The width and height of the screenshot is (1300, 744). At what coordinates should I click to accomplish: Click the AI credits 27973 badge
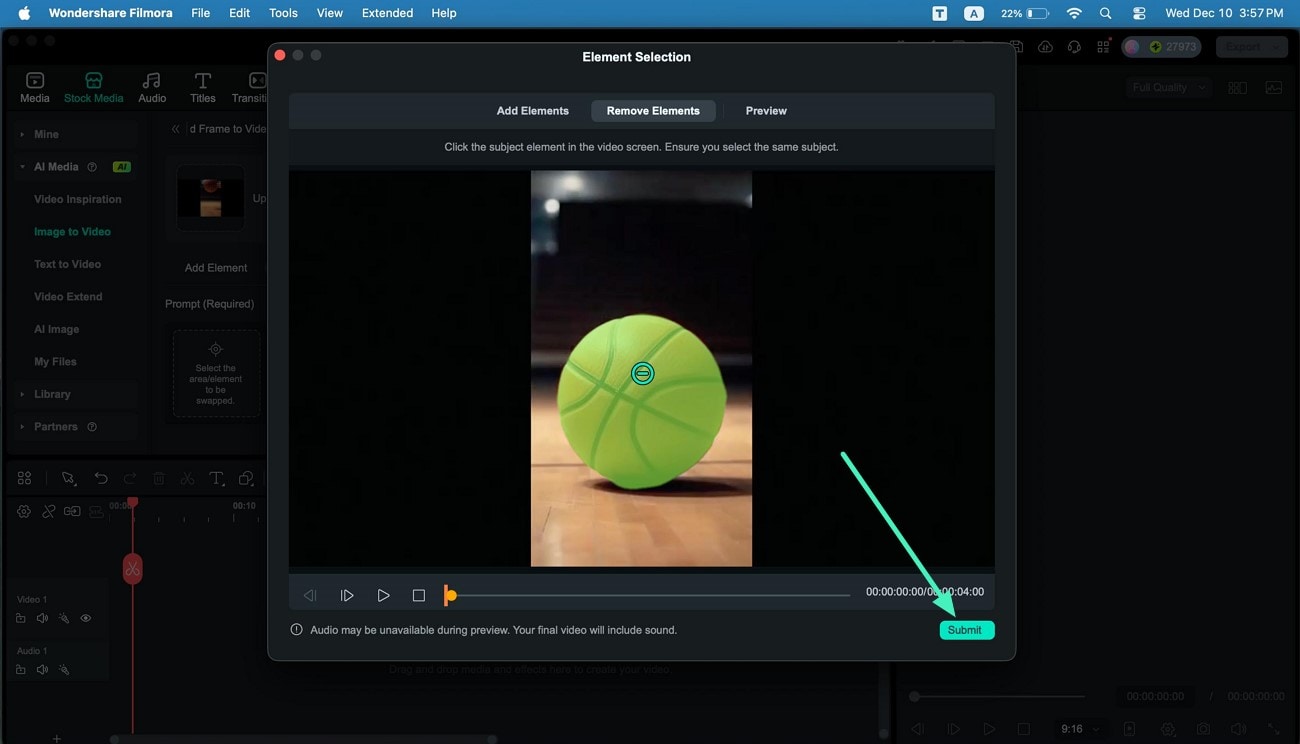1161,47
